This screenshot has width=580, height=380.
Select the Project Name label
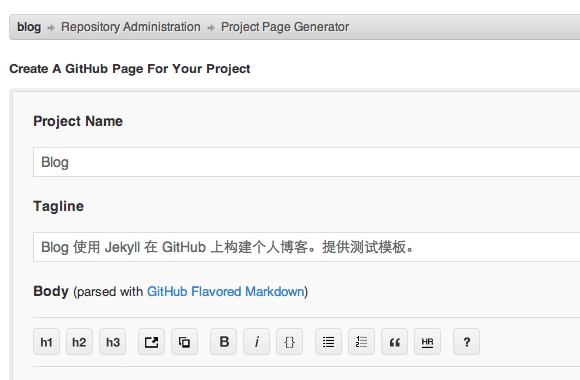78,121
